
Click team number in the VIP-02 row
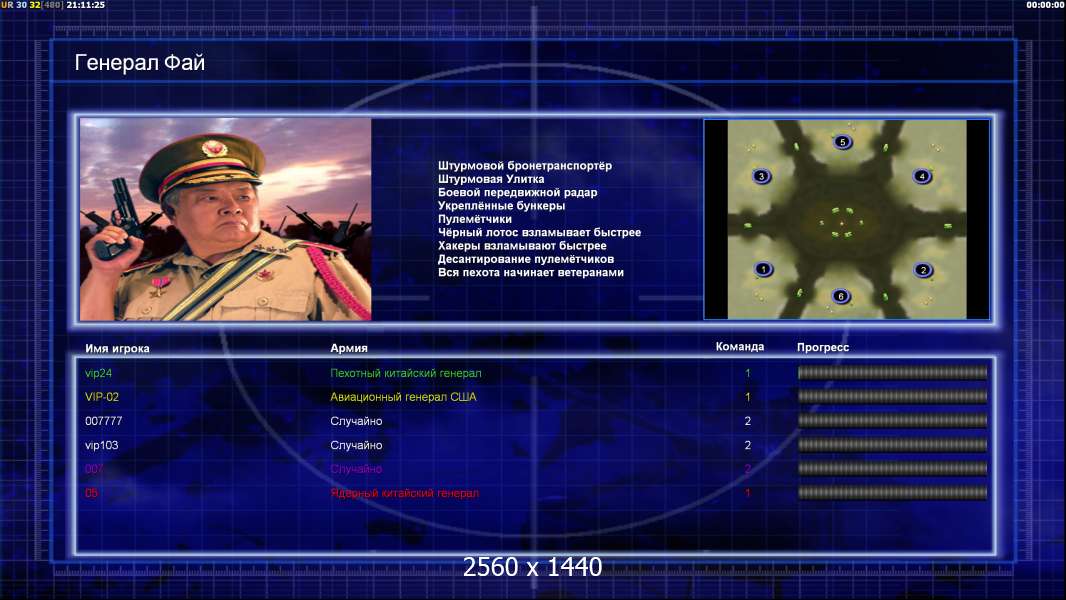coord(747,397)
